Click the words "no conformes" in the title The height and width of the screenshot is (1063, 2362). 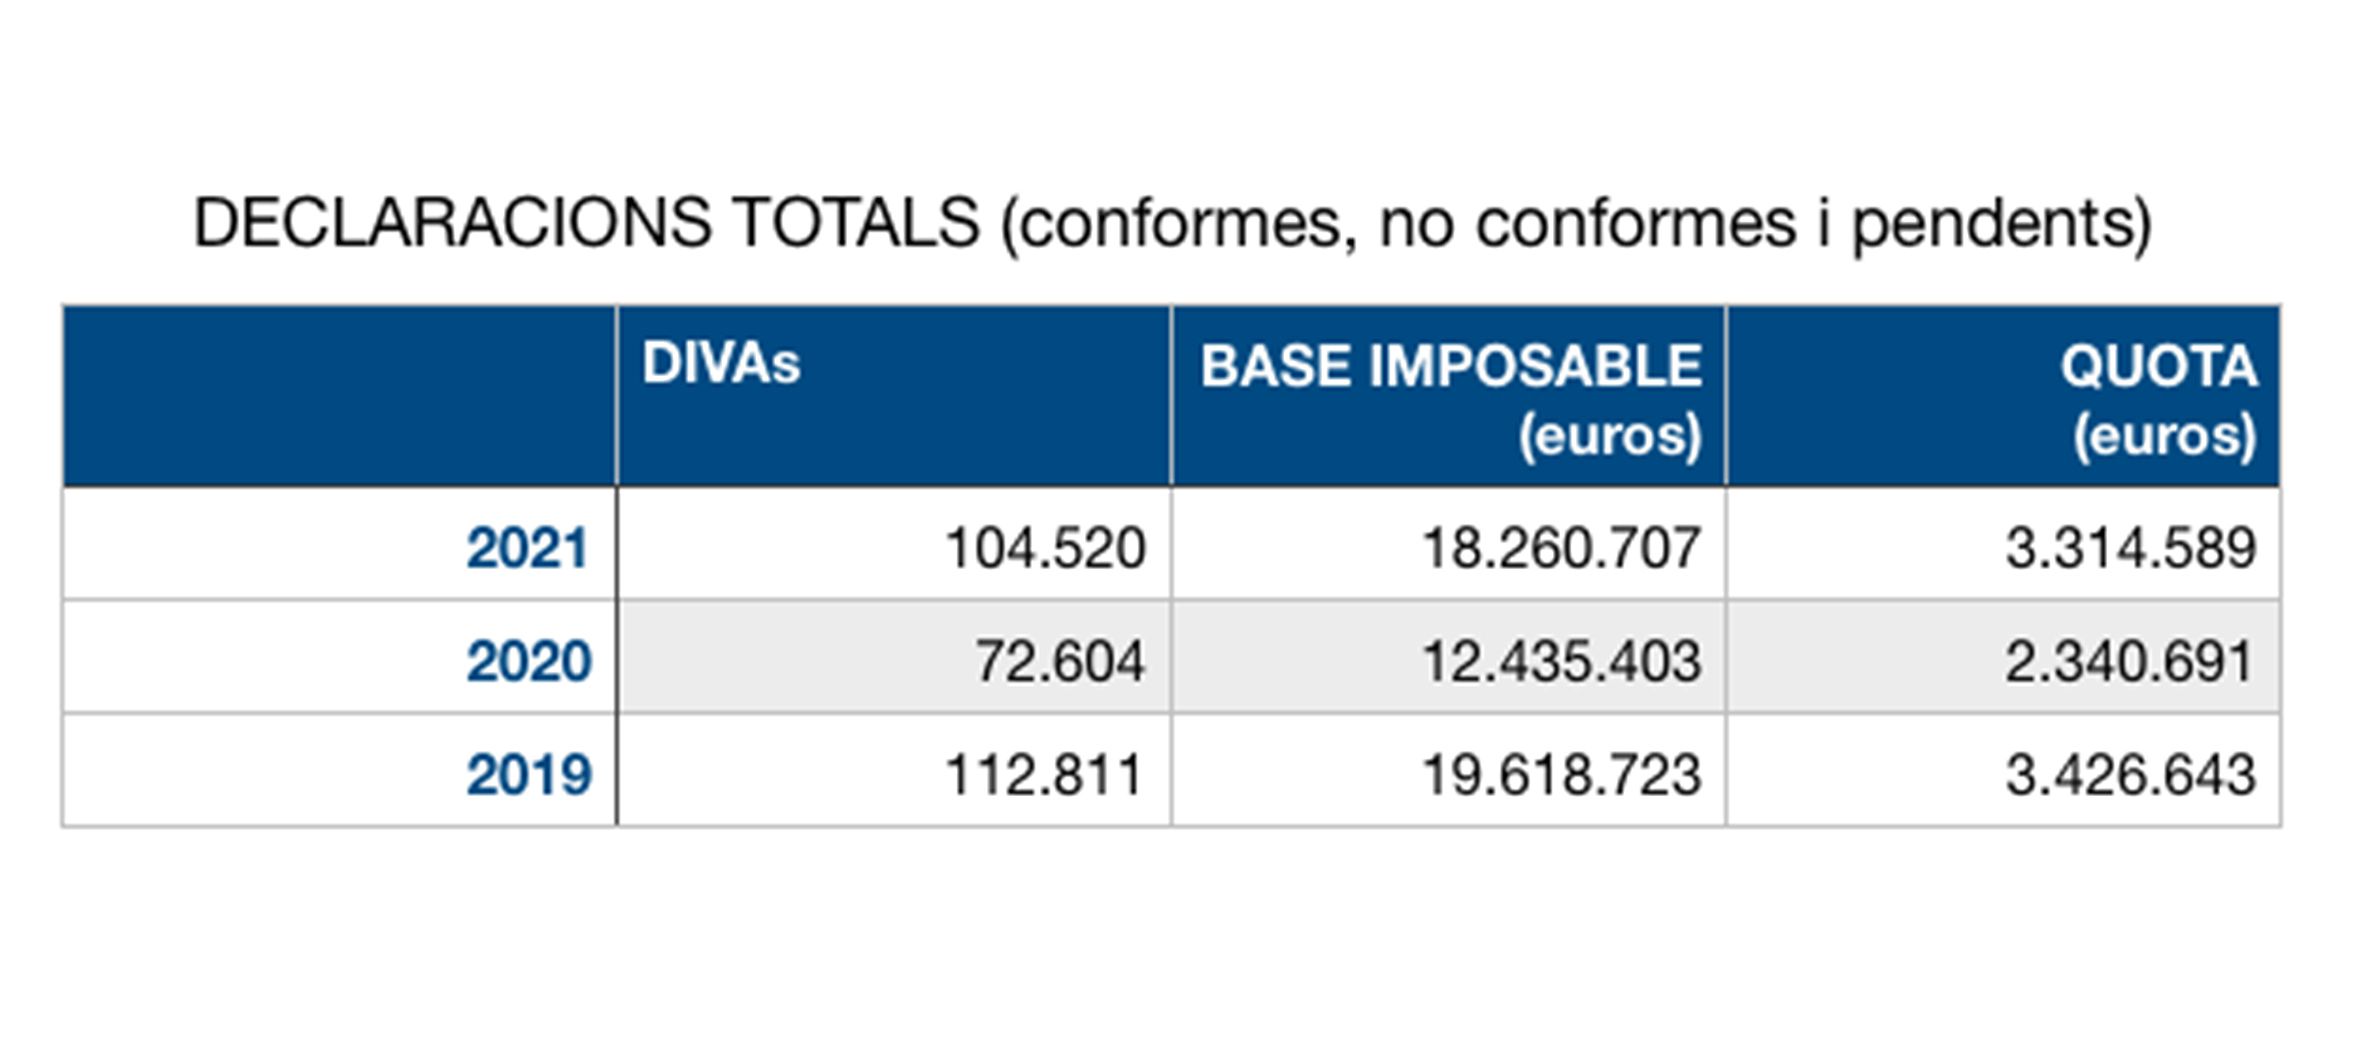click(x=1588, y=222)
